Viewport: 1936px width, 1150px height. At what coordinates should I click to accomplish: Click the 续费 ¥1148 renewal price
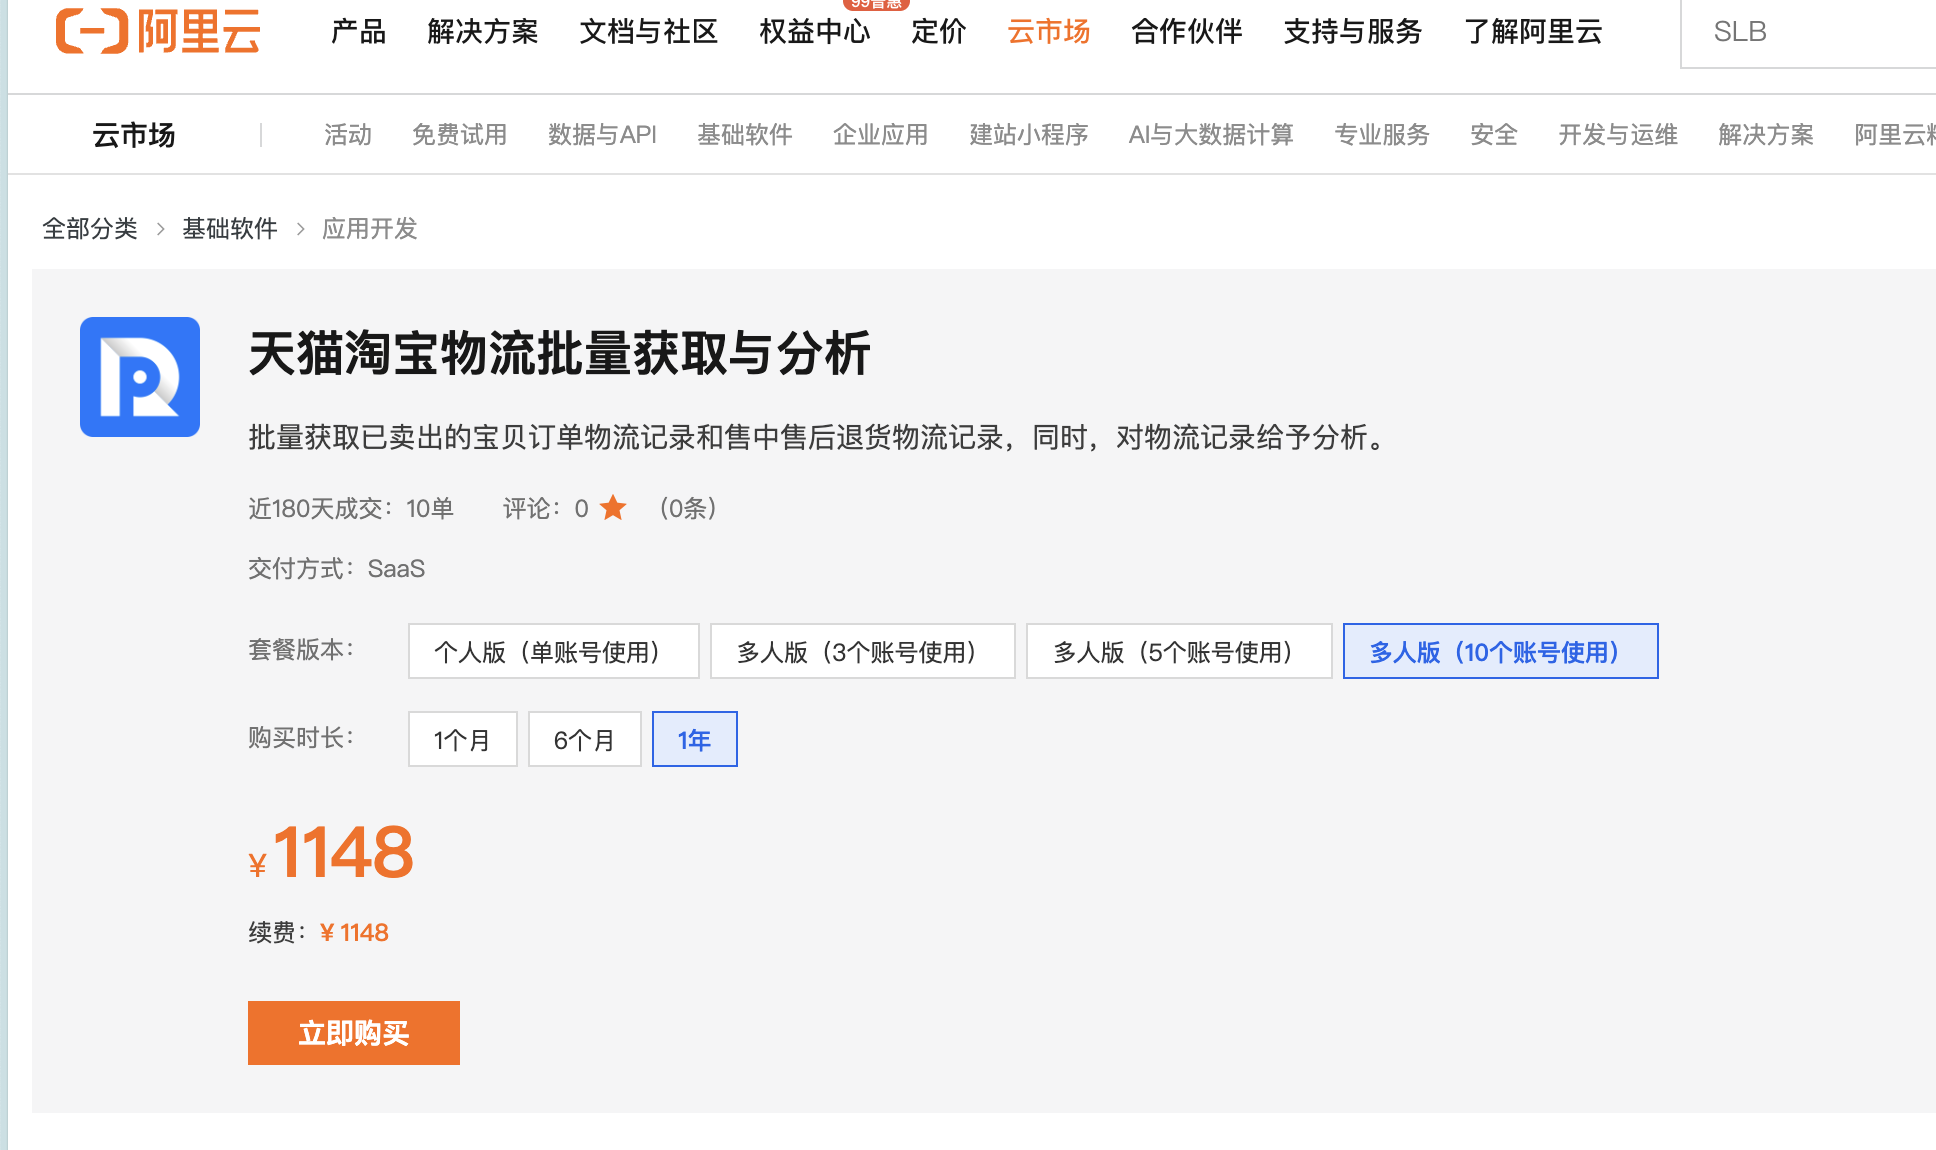[319, 933]
